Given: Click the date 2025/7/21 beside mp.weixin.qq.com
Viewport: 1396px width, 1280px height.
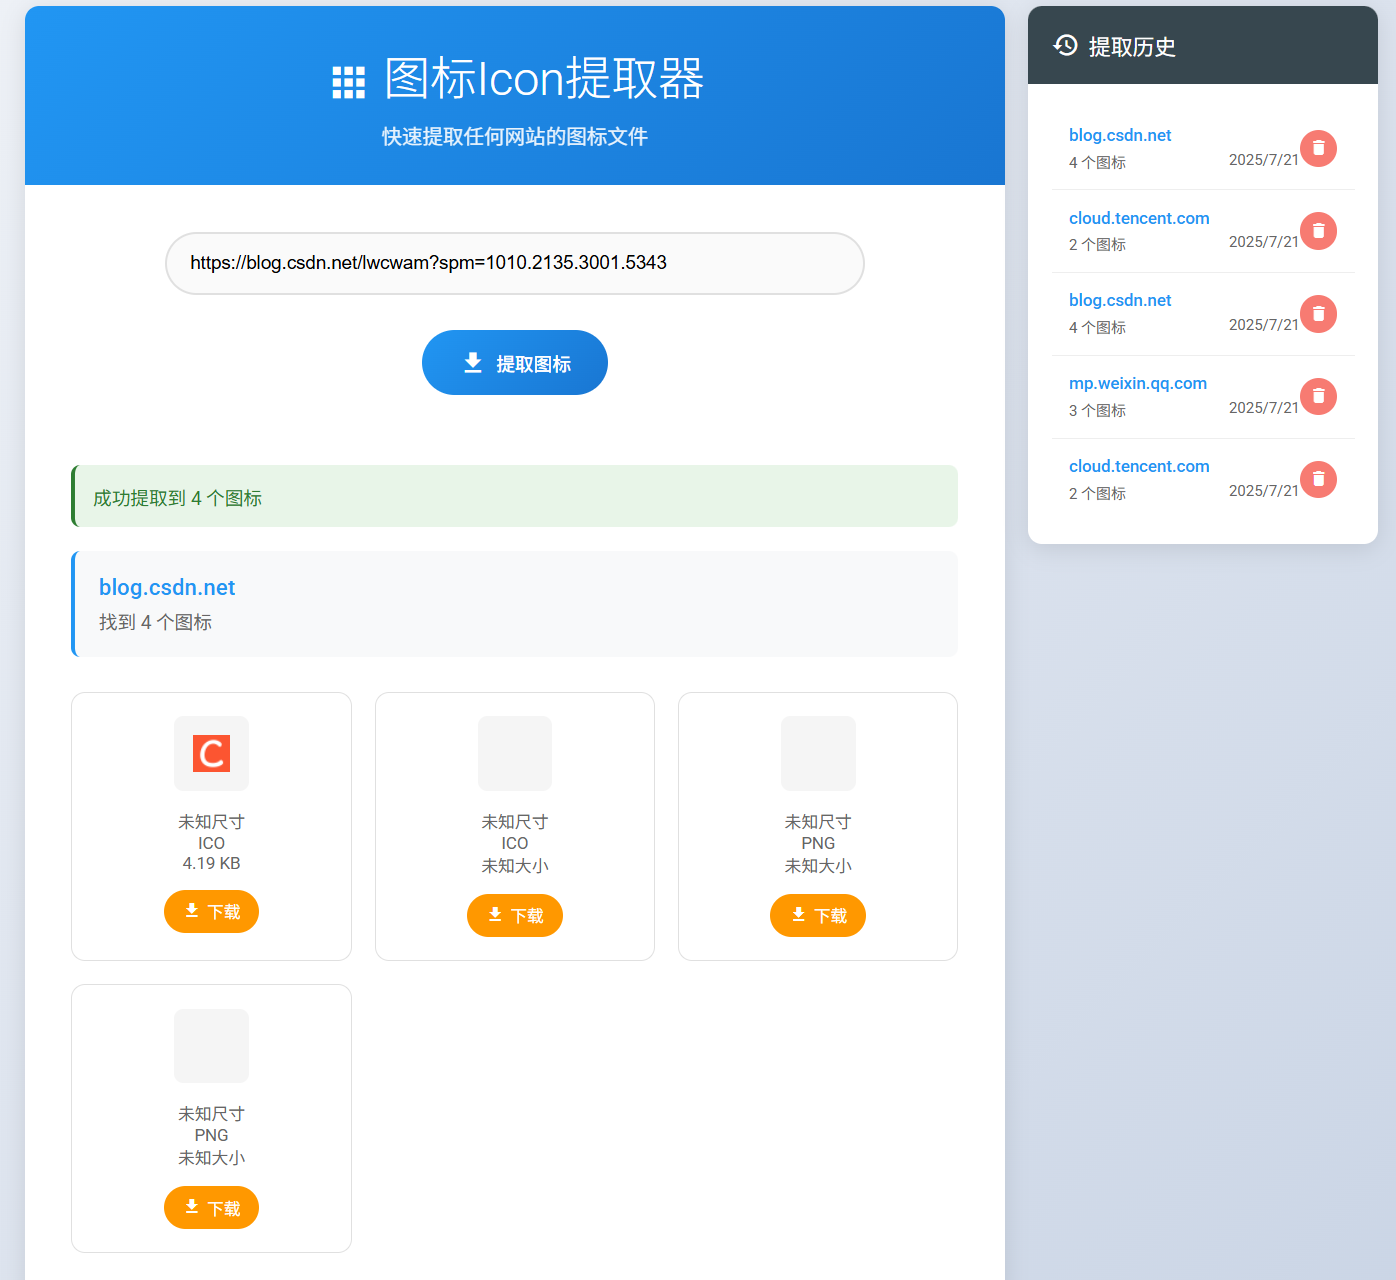Looking at the screenshot, I should (x=1263, y=408).
